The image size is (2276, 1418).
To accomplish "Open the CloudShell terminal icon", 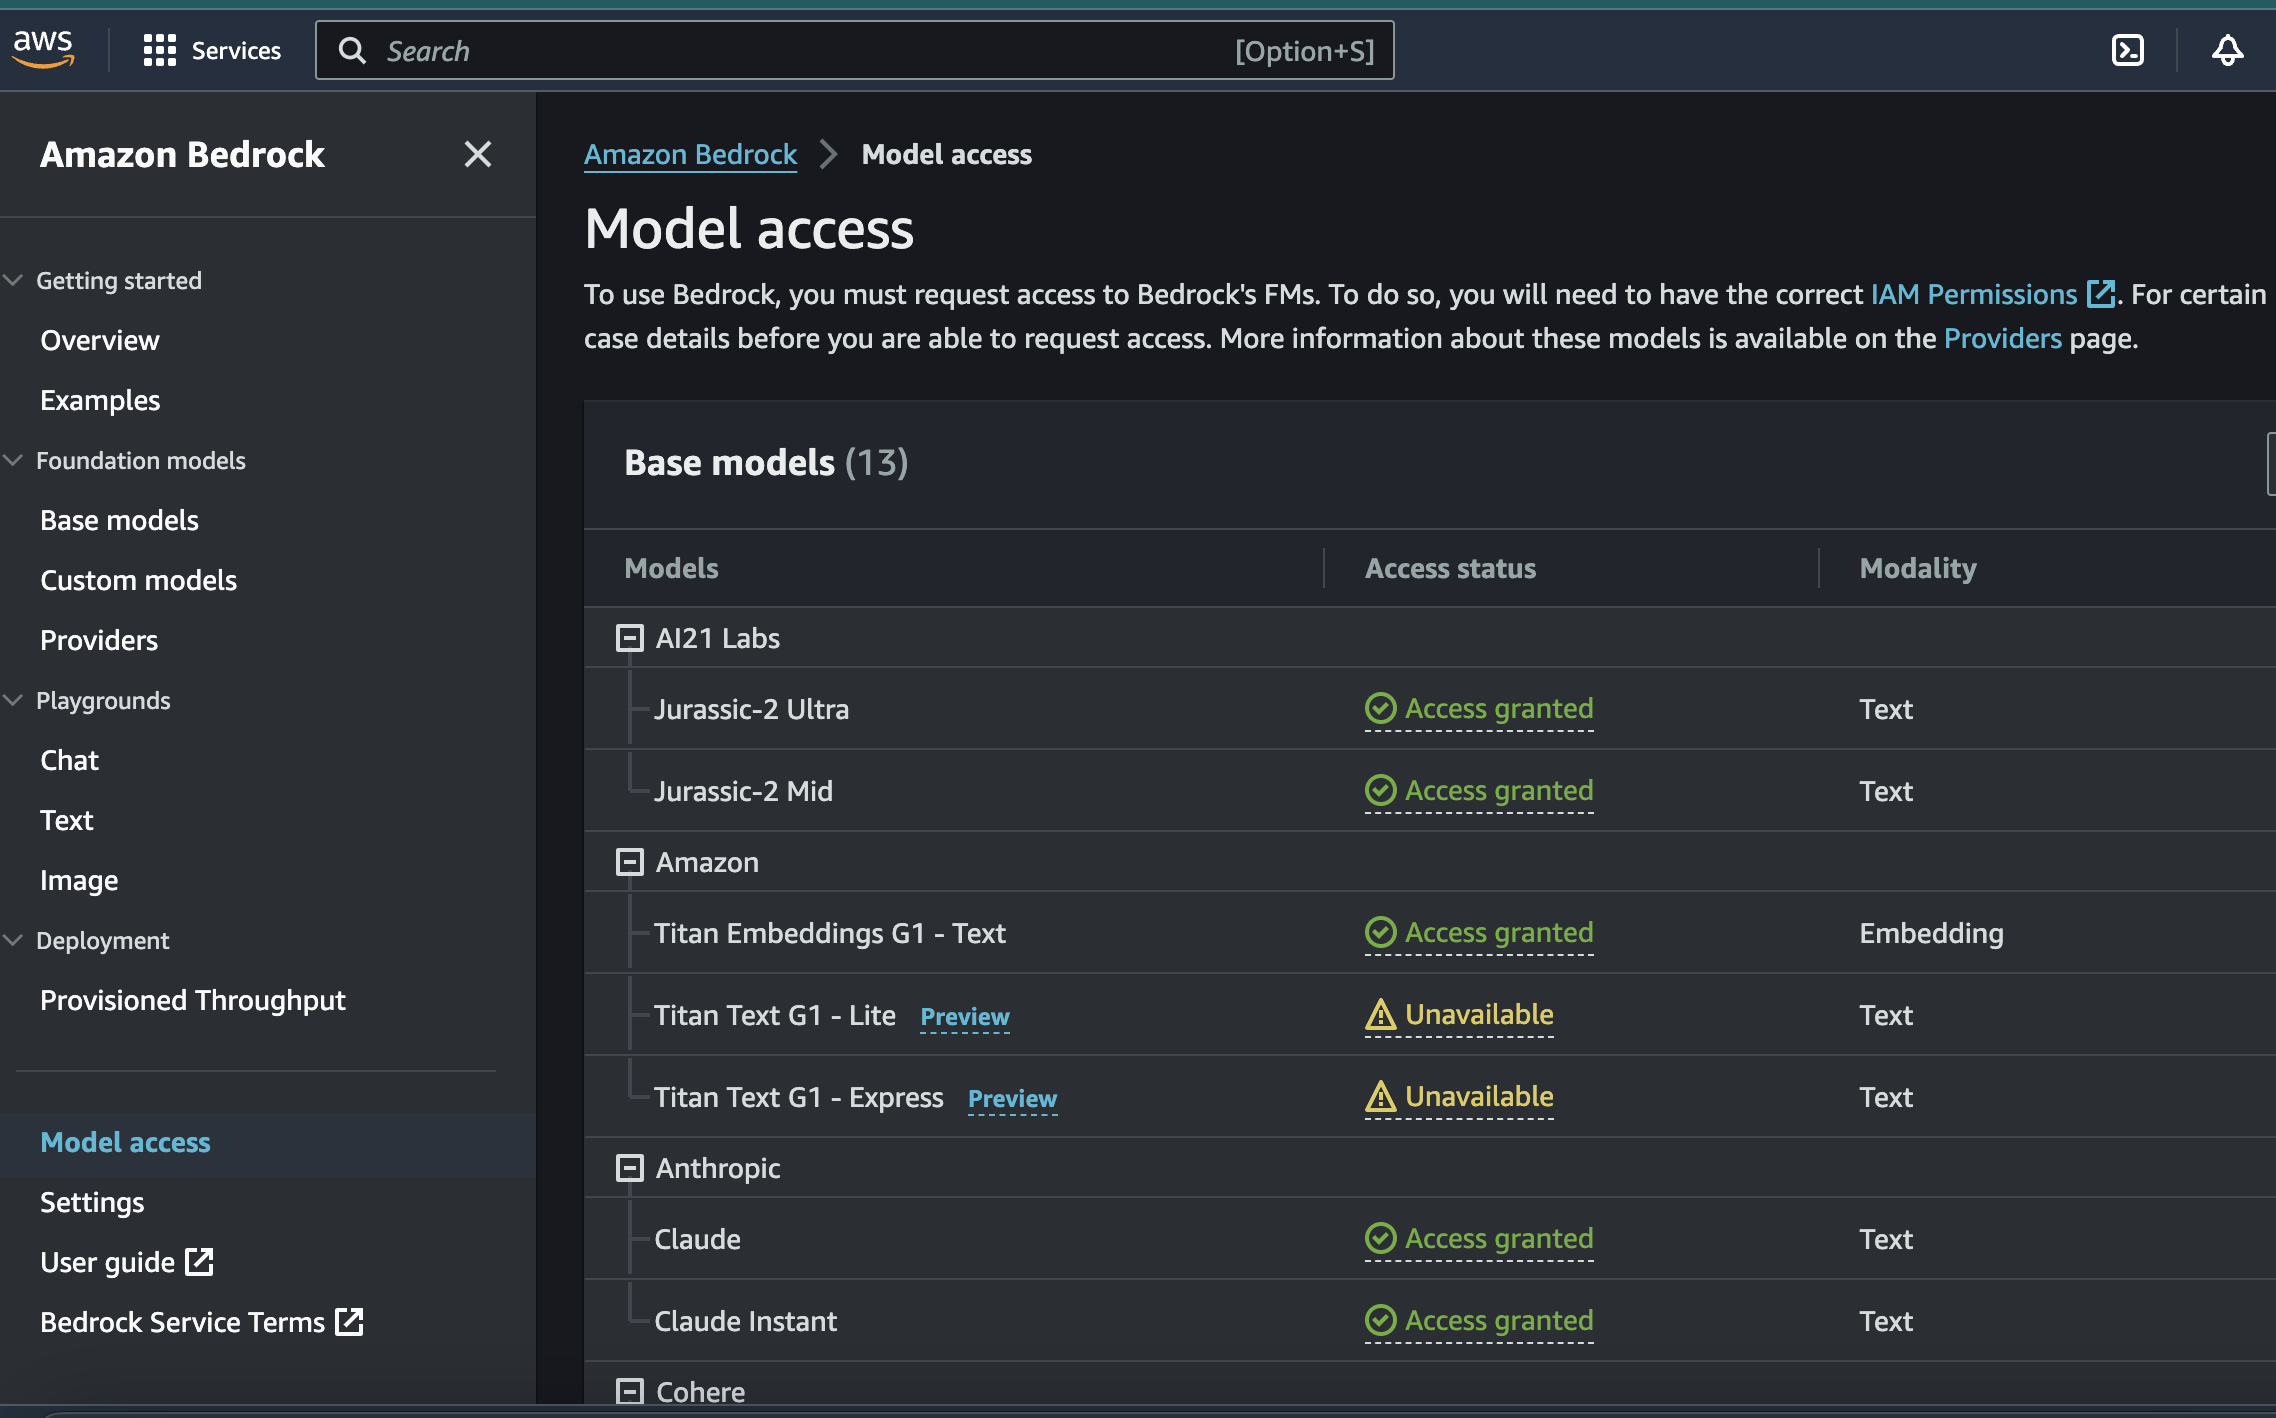I will pyautogui.click(x=2127, y=50).
